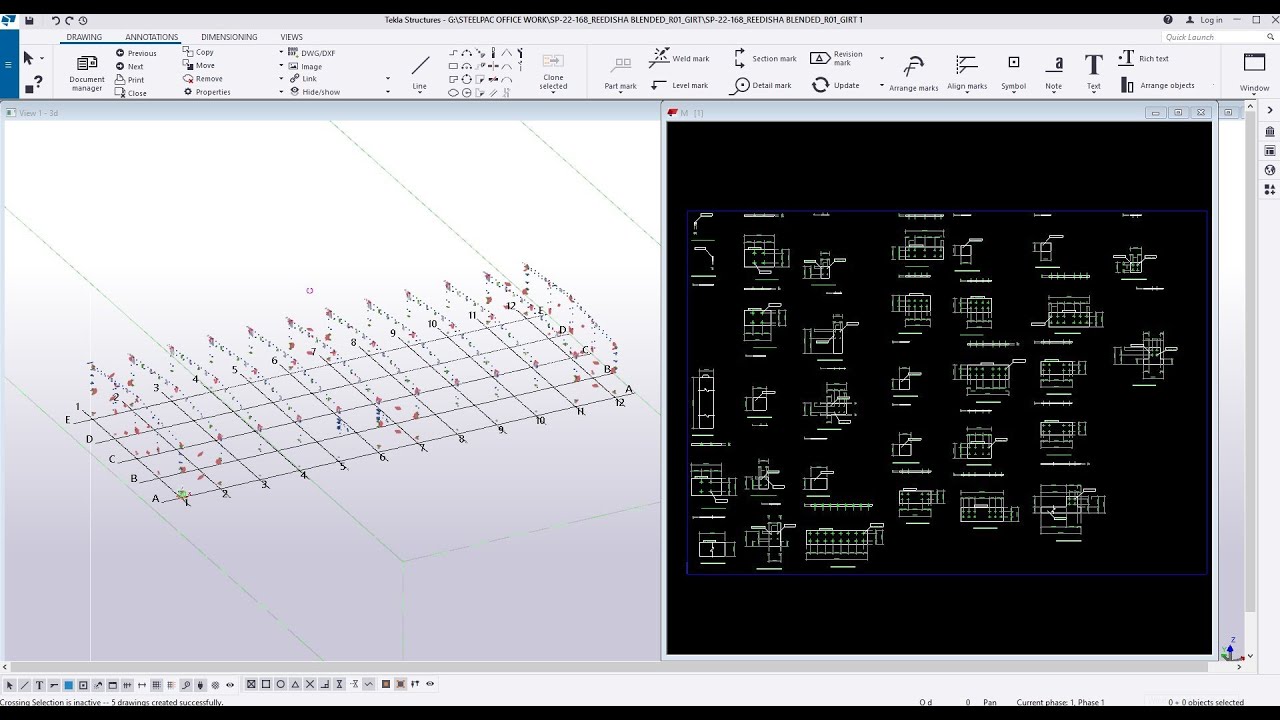Click Clone selected
Viewport: 1280px width, 720px height.
[553, 72]
